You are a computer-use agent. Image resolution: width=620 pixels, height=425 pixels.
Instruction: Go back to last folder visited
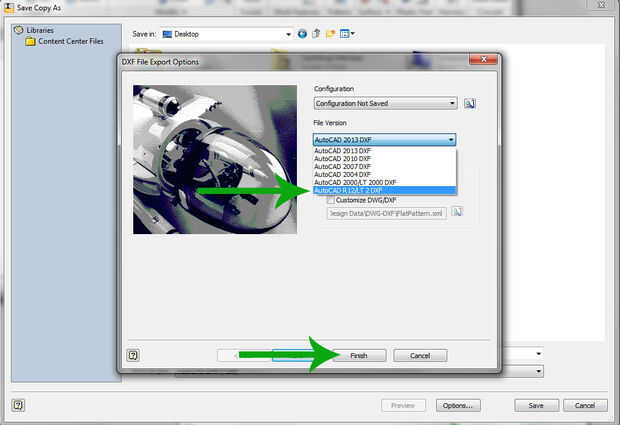click(302, 34)
